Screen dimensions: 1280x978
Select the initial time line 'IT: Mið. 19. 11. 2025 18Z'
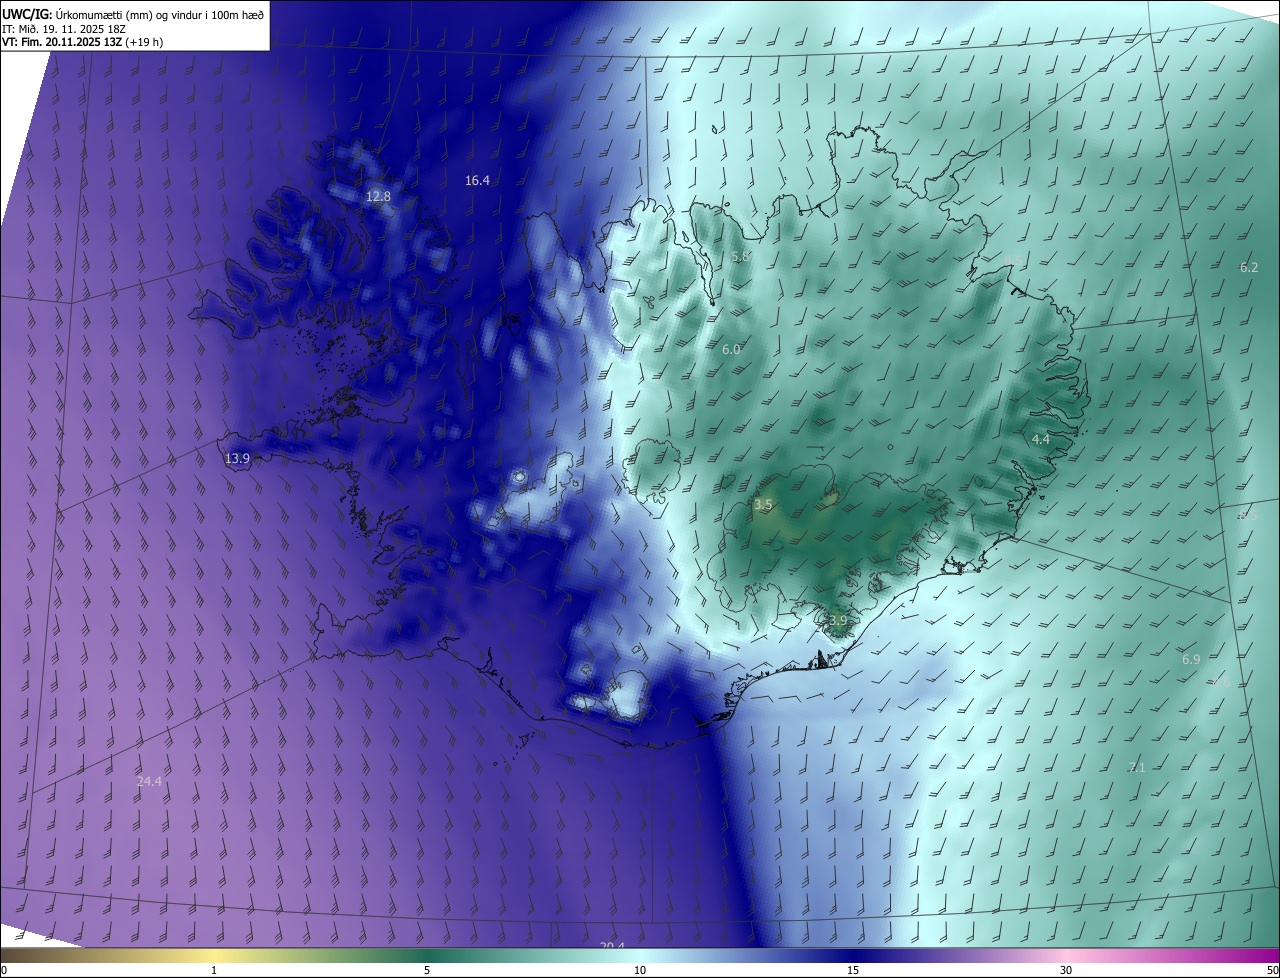point(66,29)
